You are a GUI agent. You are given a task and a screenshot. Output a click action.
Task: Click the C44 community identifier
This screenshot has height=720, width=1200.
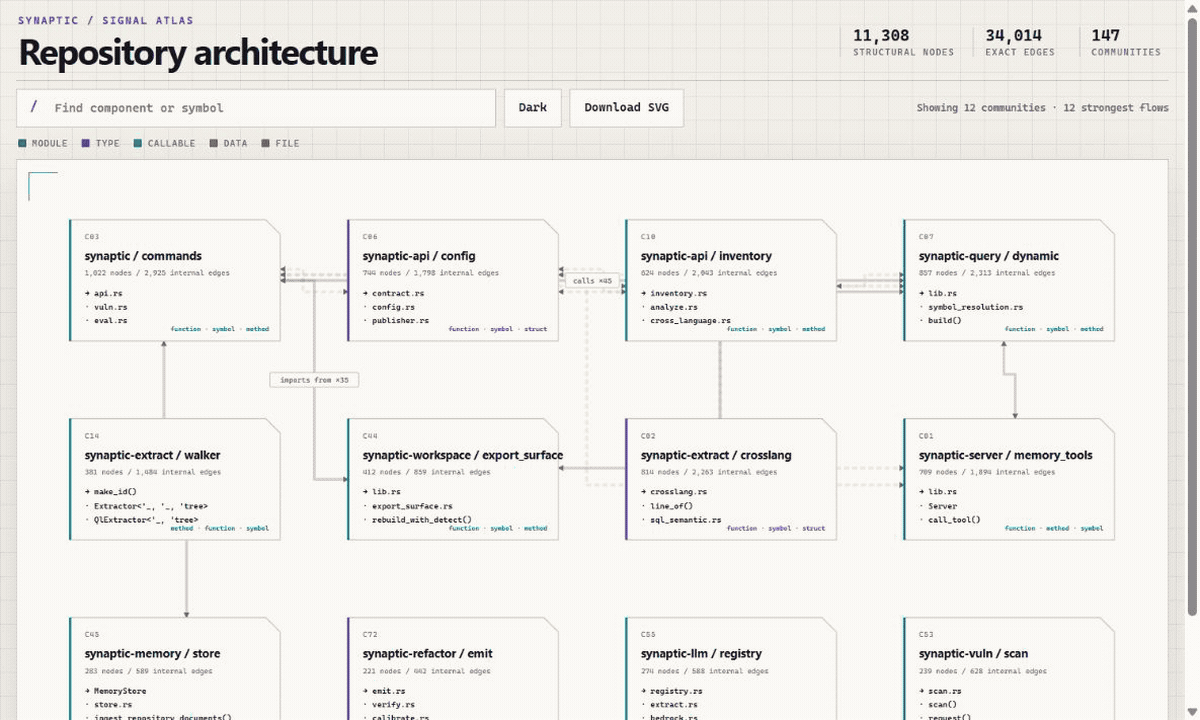pyautogui.click(x=370, y=436)
